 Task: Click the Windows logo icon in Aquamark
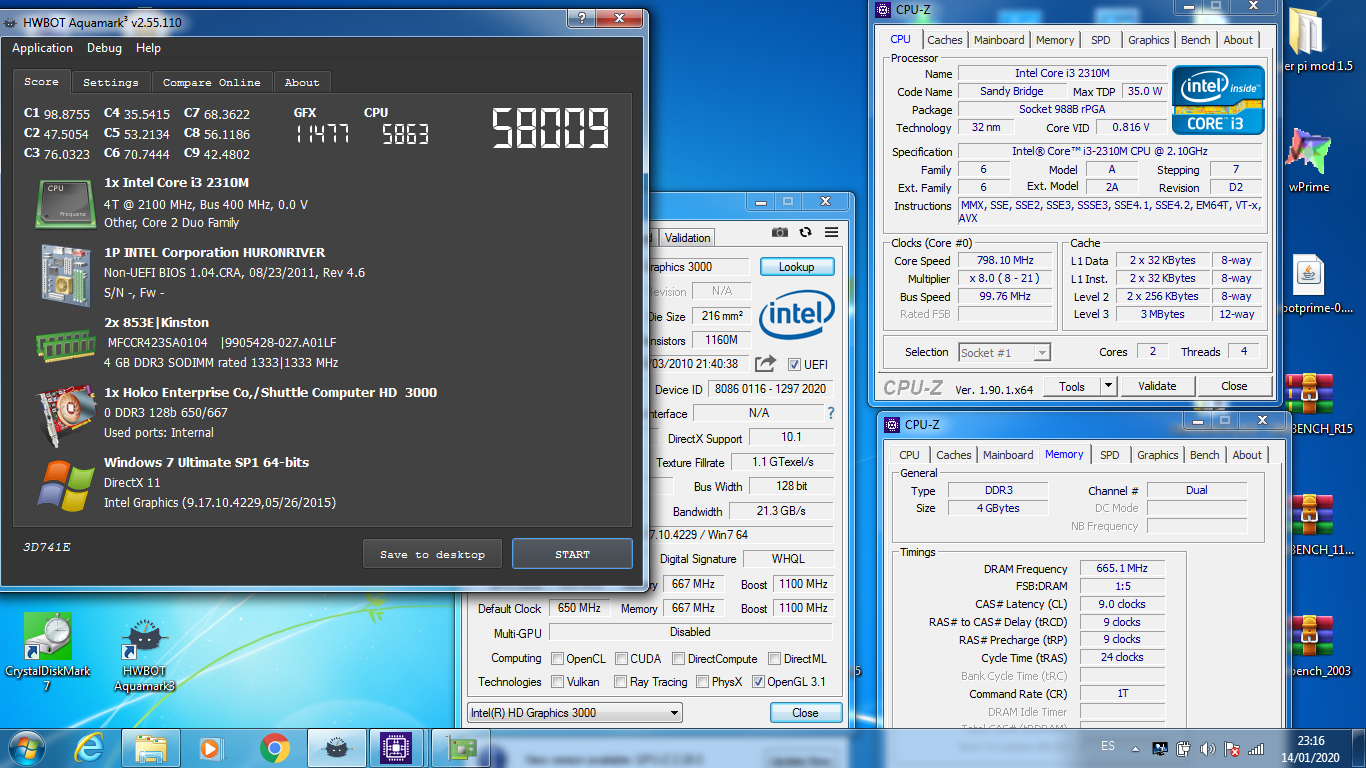(66, 485)
